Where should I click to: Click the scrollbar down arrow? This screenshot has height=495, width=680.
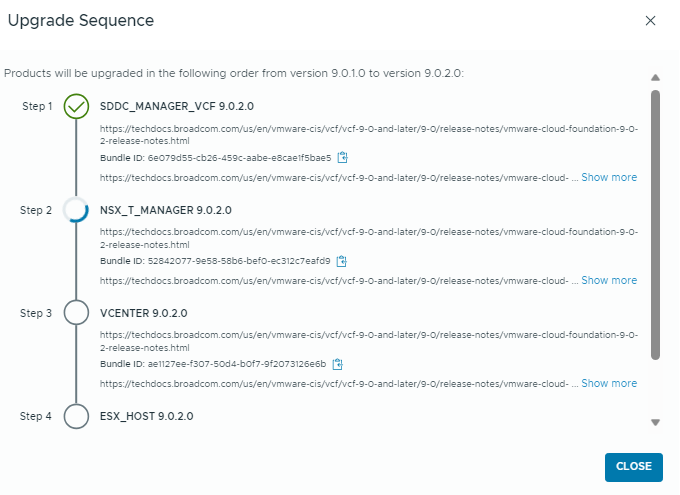click(x=656, y=422)
